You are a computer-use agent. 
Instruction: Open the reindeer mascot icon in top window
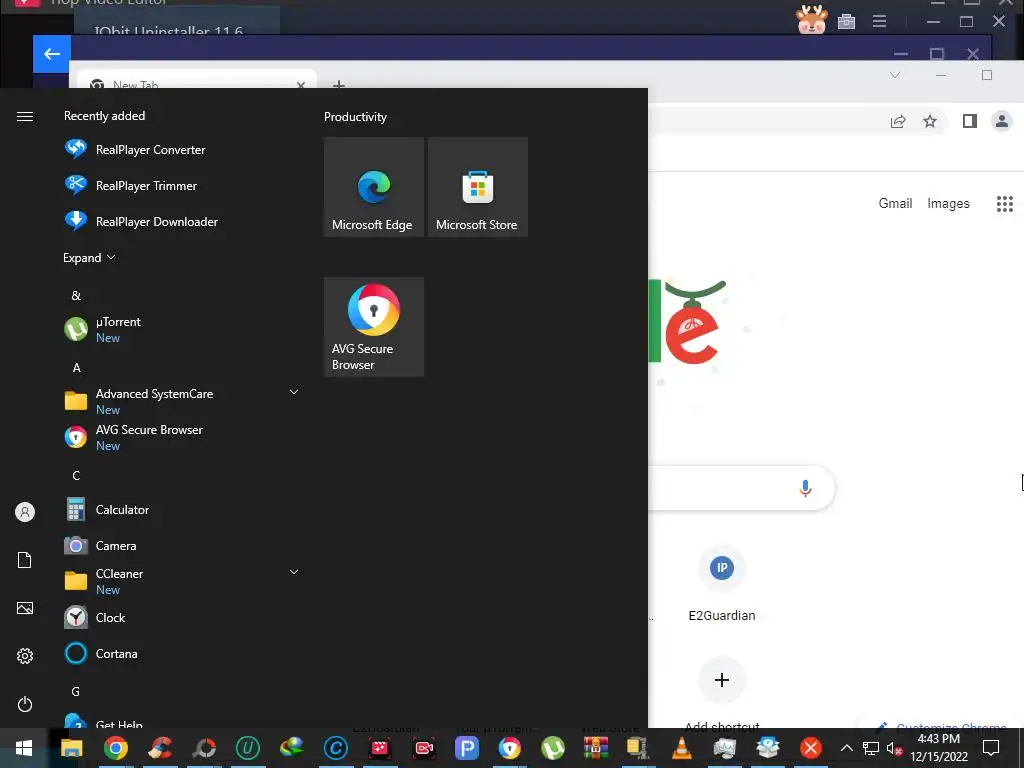[x=812, y=20]
